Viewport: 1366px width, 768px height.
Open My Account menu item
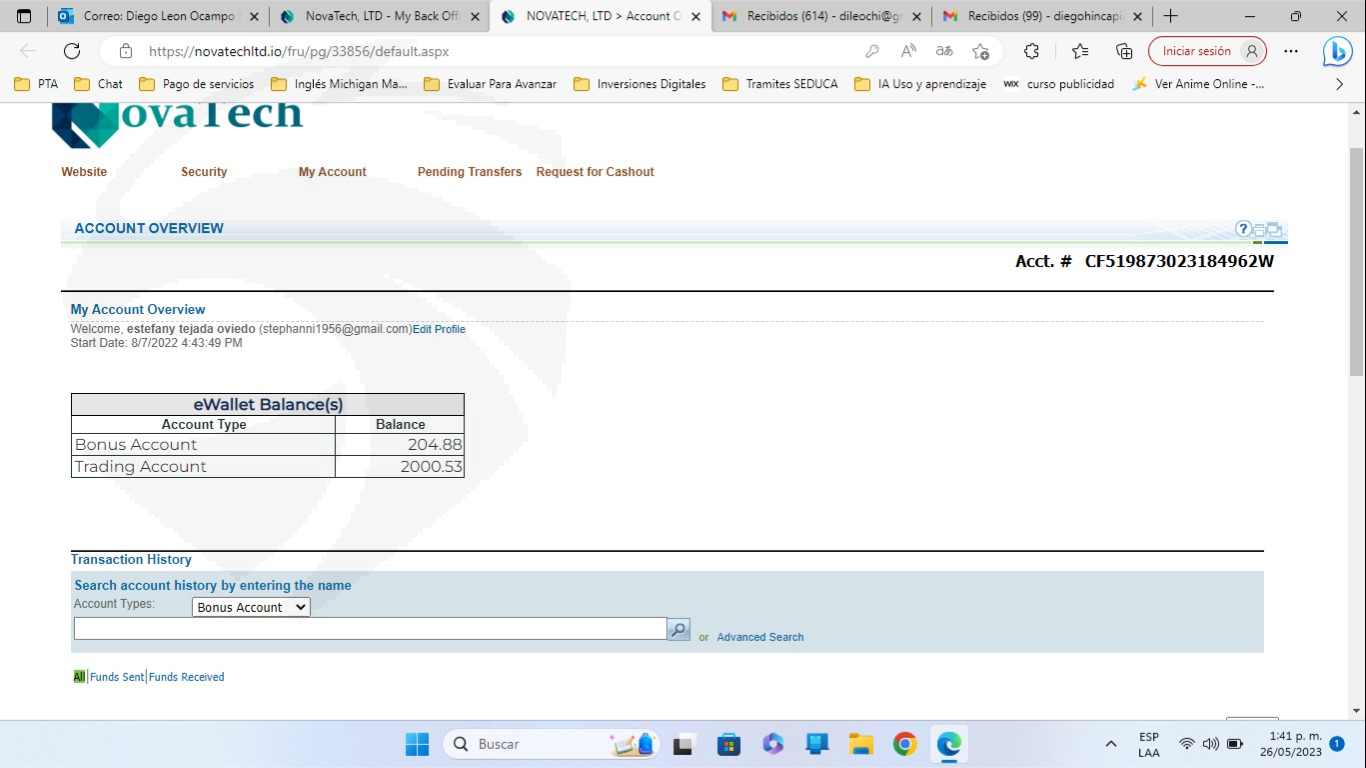pos(332,172)
